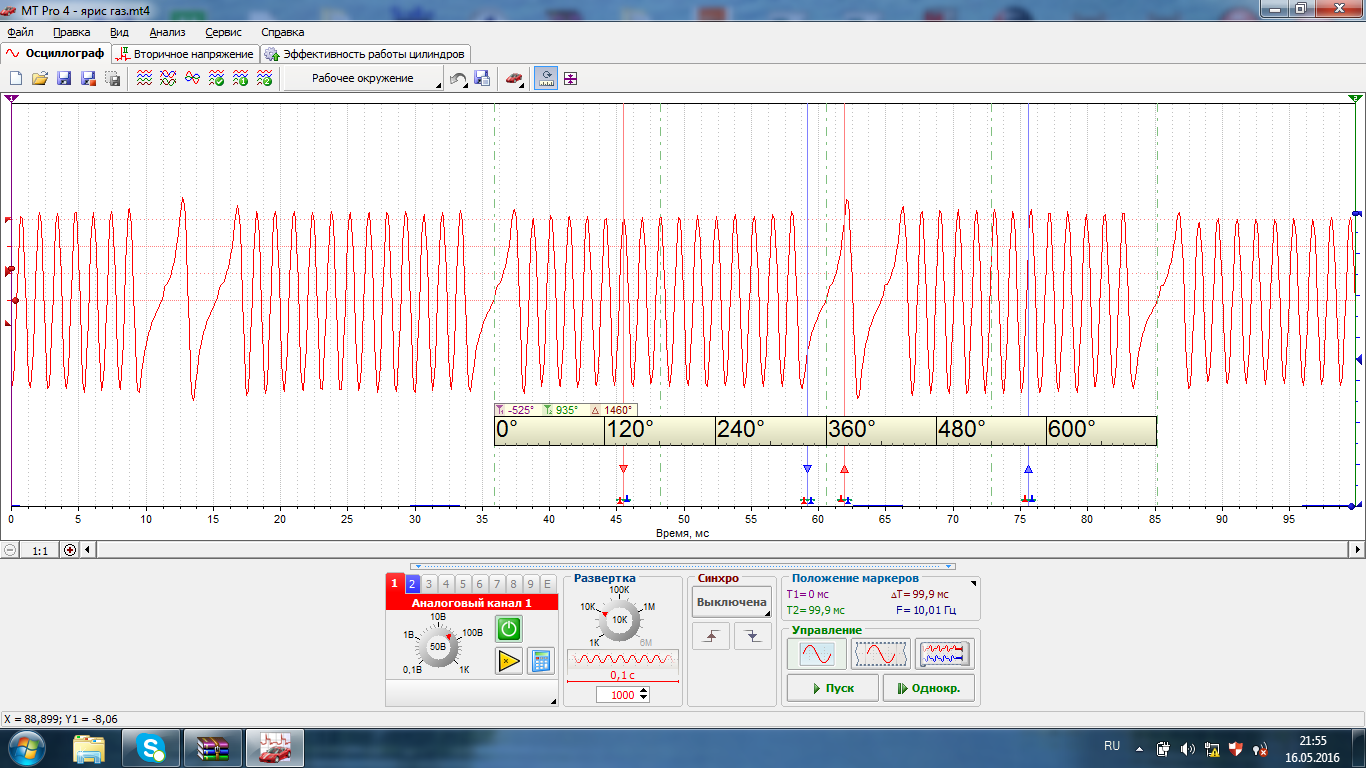Open the Анализ menu
This screenshot has height=768, width=1366.
click(x=167, y=32)
